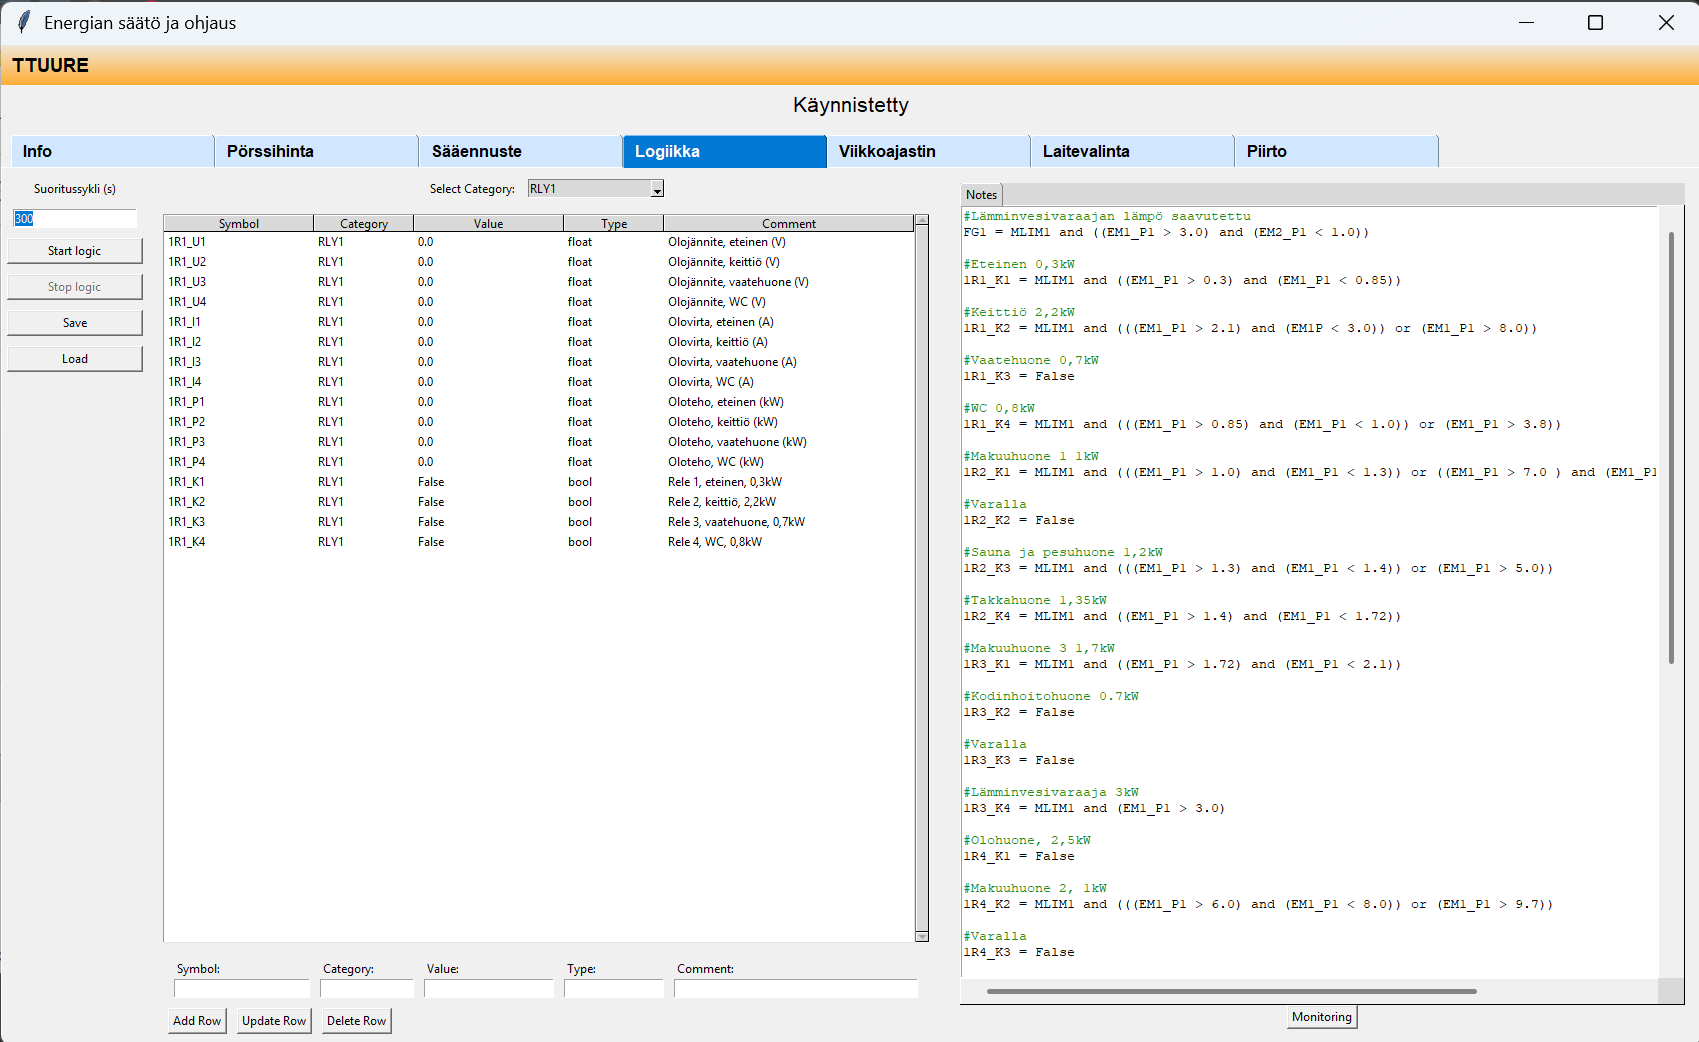Click the Comment entry field
This screenshot has width=1699, height=1042.
tap(795, 989)
